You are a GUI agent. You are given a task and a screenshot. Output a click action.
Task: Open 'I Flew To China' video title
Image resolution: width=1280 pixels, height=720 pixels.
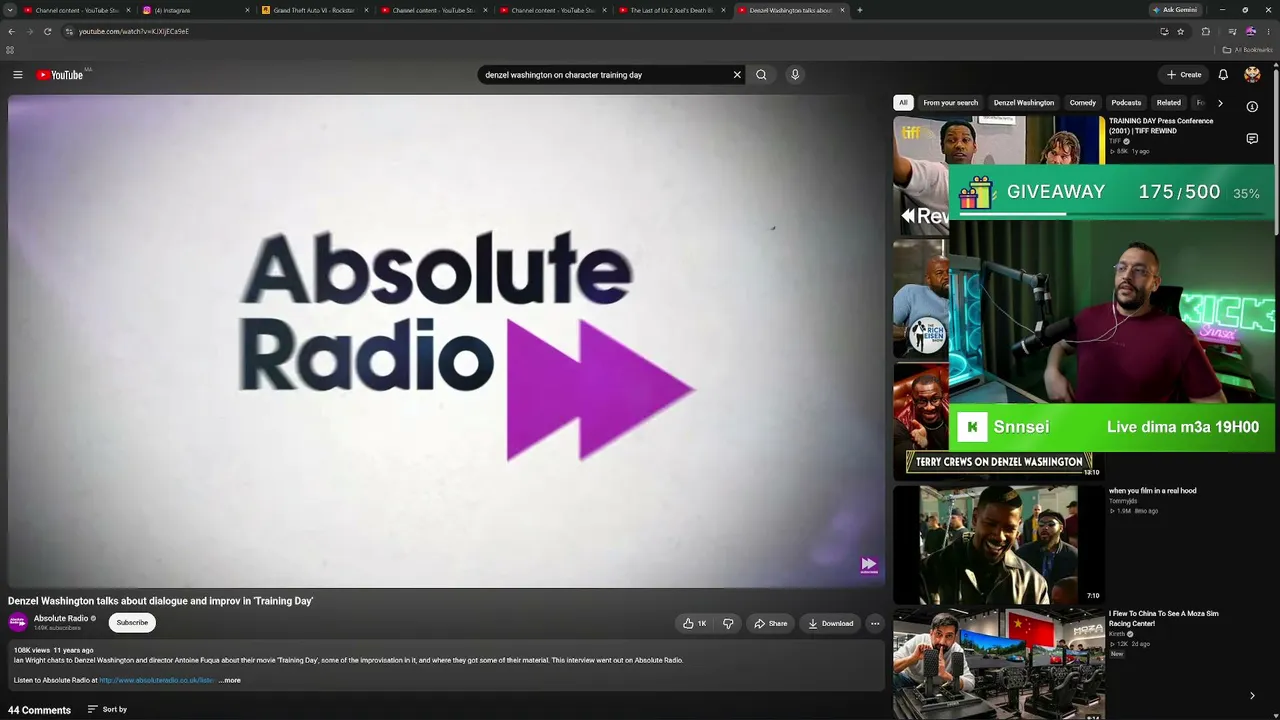1164,618
